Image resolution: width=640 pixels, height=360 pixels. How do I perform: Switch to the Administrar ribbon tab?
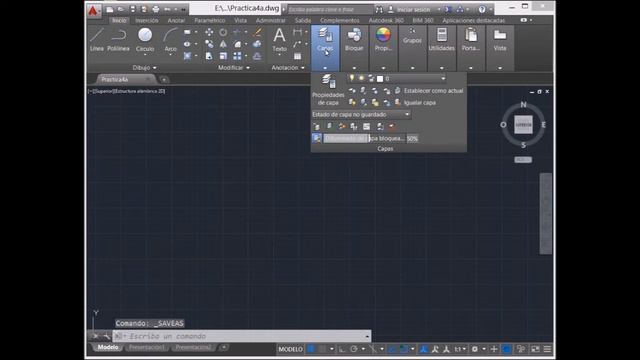271,20
